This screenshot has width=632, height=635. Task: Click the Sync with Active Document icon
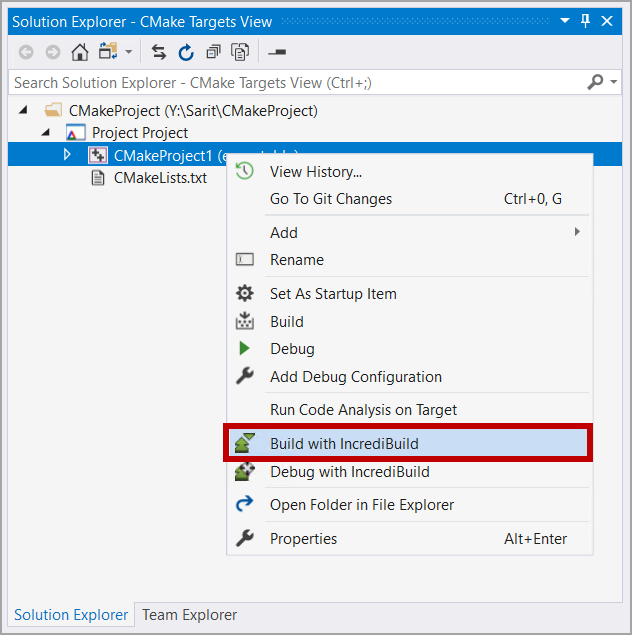pyautogui.click(x=159, y=53)
